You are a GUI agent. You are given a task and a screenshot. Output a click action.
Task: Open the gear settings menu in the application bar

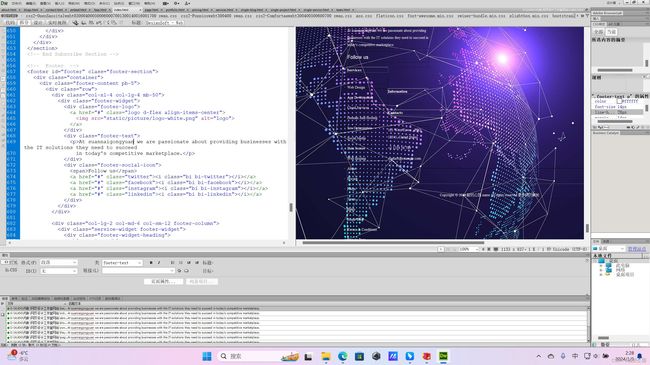177,3
